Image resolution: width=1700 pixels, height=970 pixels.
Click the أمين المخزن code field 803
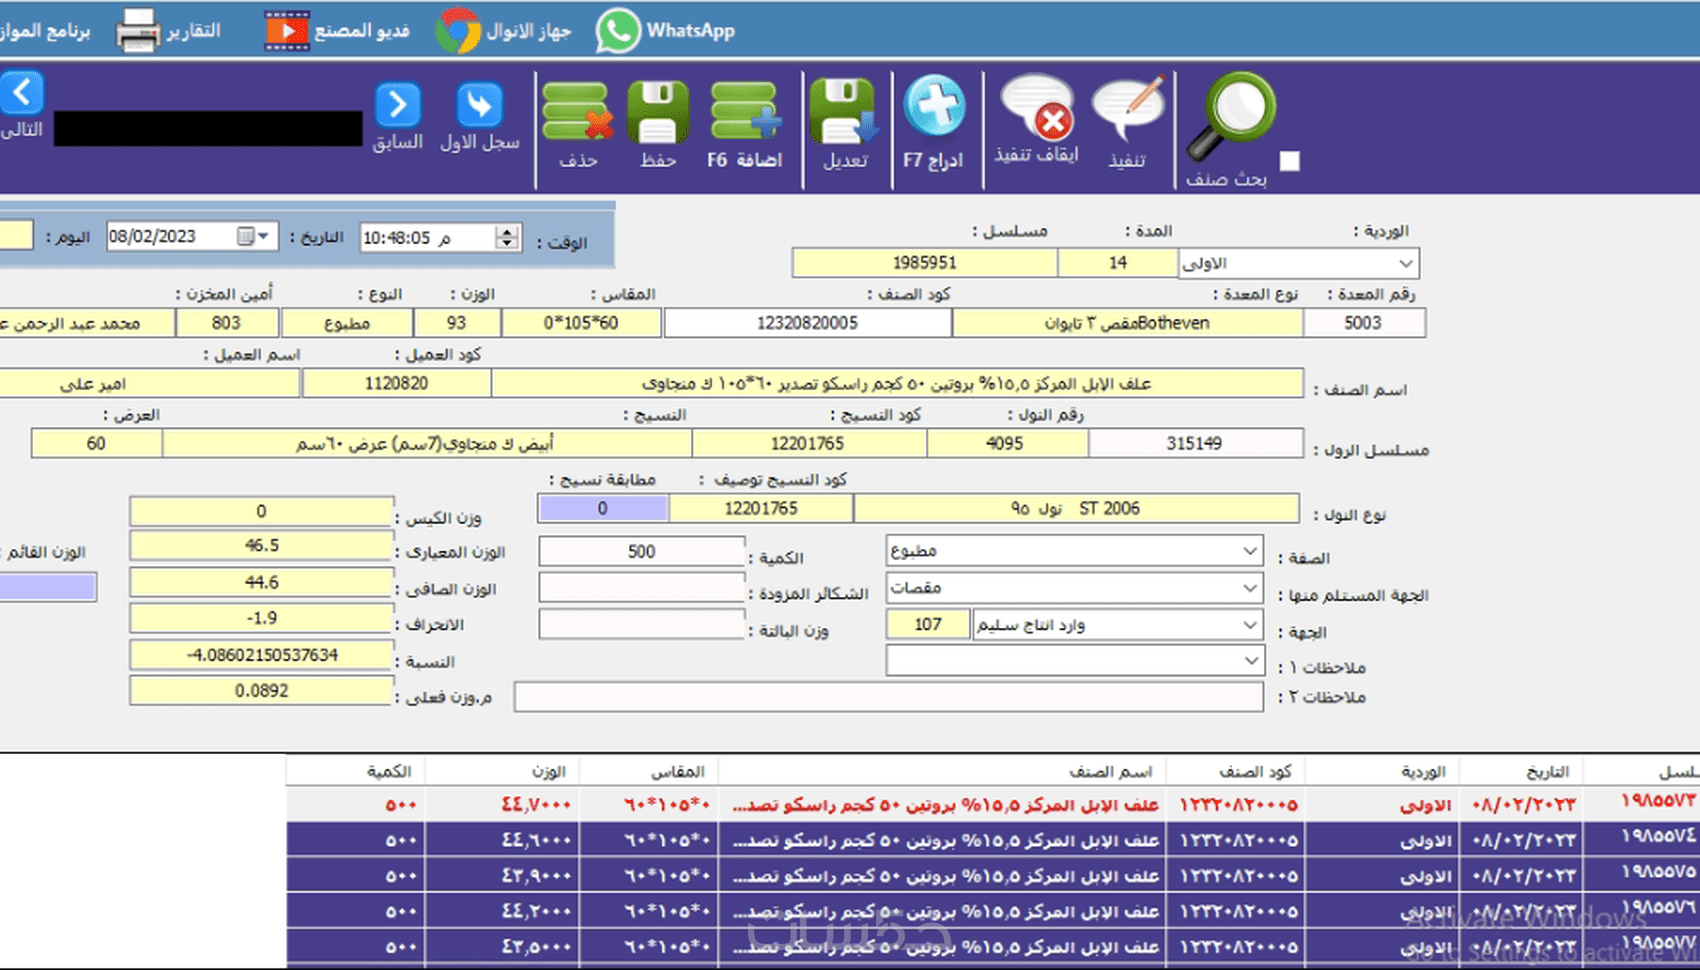tap(226, 323)
